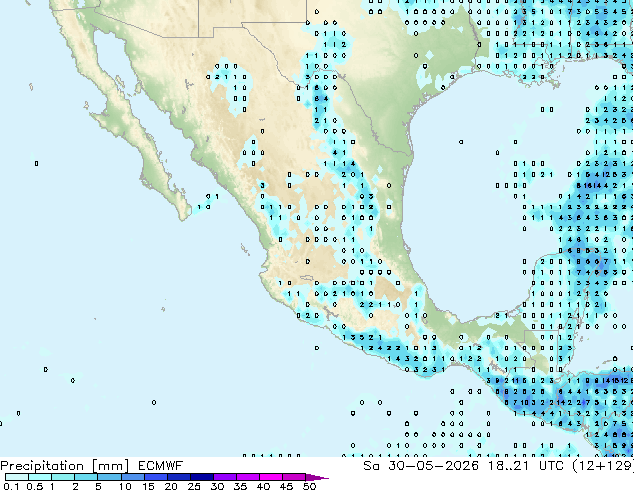Choose the 25–30 mm navy legend swatch

[201, 477]
